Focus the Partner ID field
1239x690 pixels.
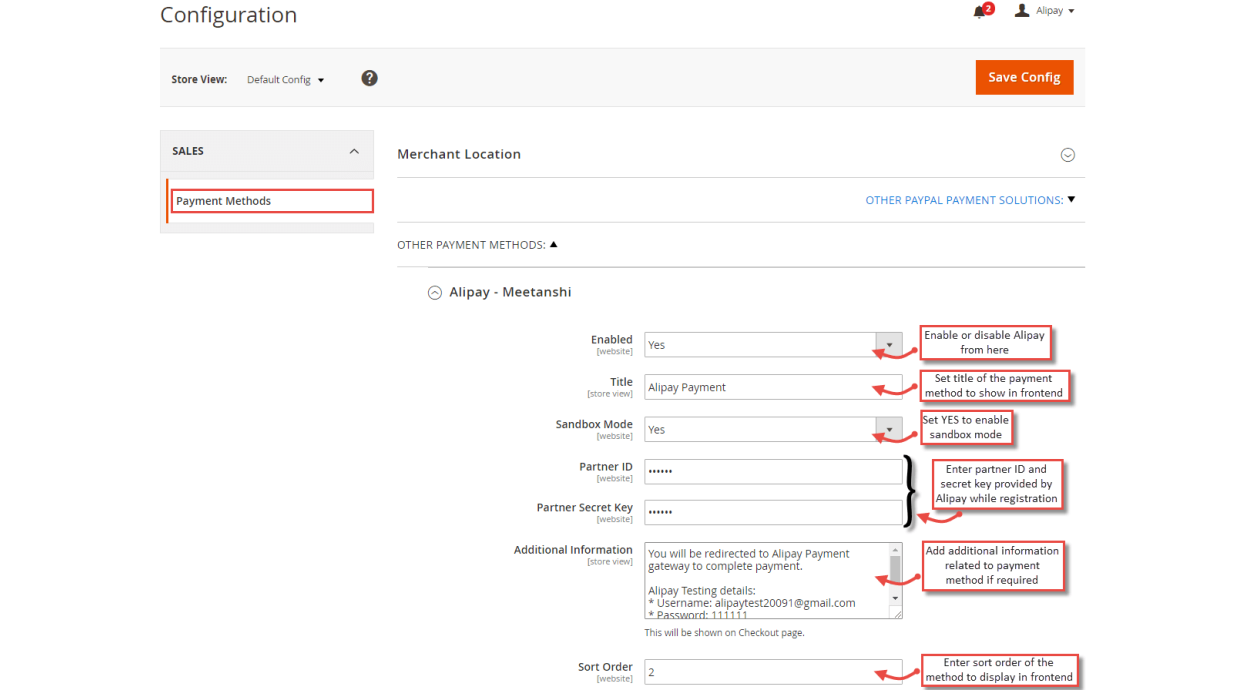pyautogui.click(x=773, y=471)
